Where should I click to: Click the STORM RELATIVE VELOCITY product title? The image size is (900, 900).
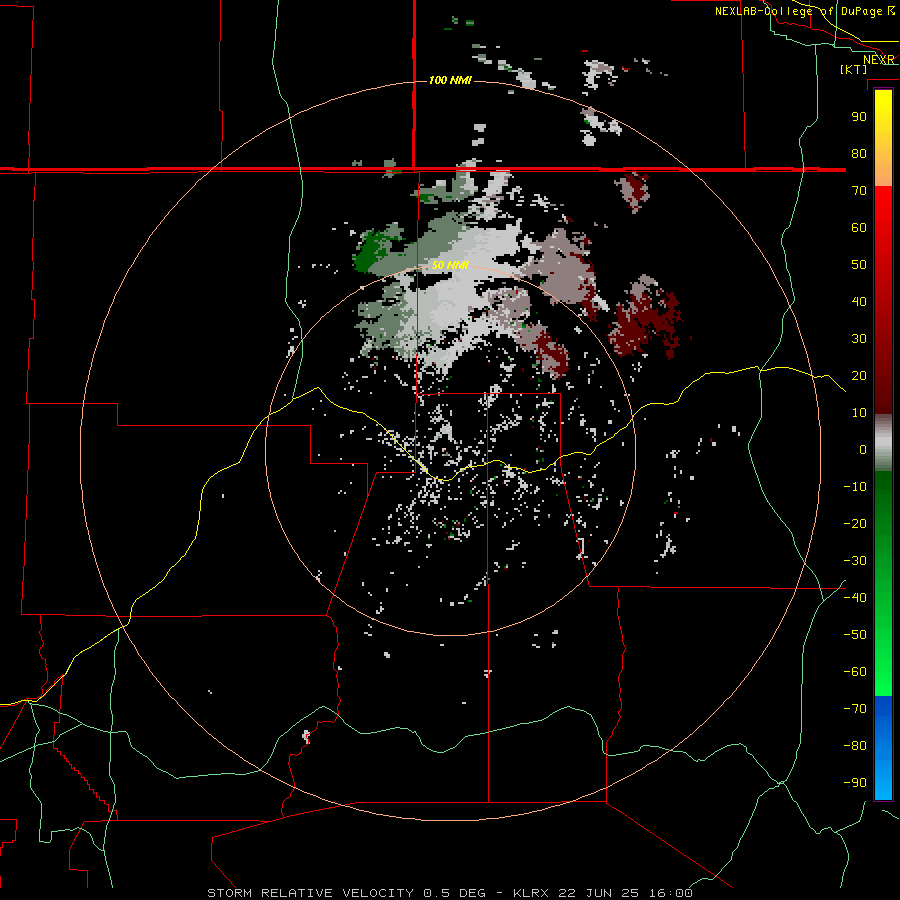310,893
